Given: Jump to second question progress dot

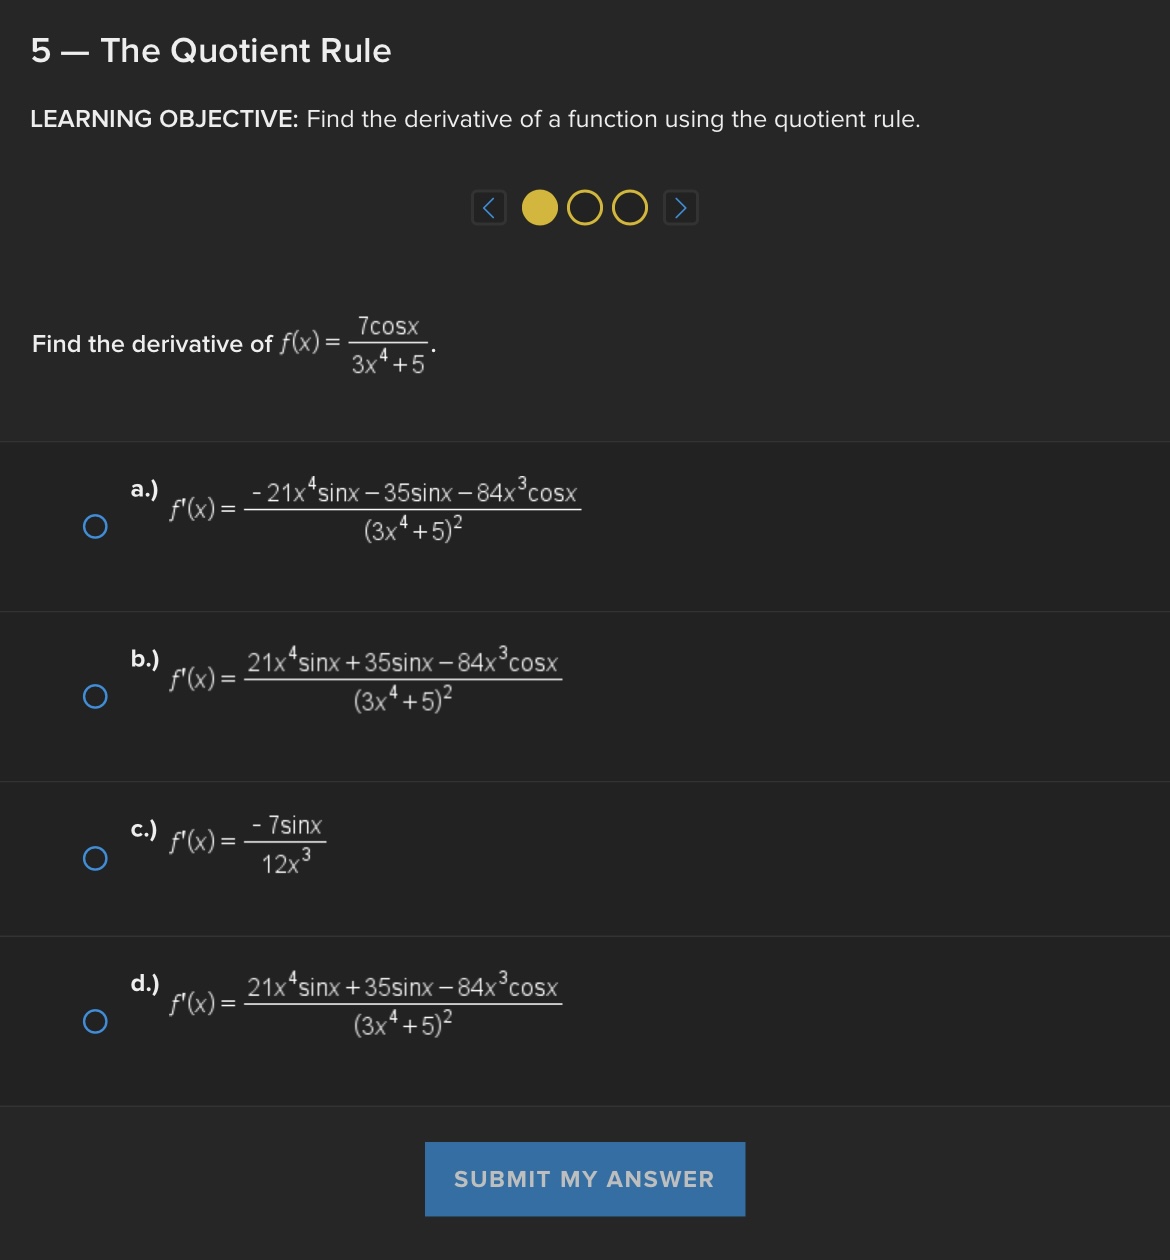Looking at the screenshot, I should (x=584, y=209).
